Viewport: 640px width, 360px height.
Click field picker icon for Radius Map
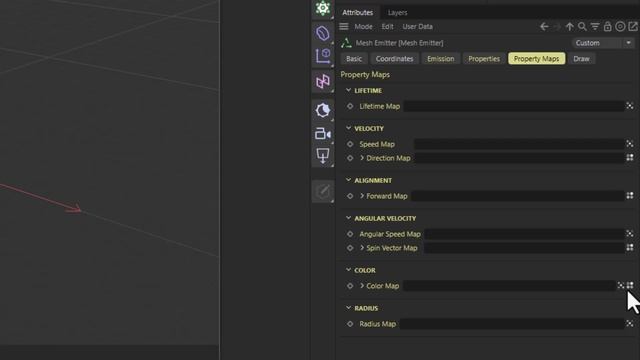coord(630,324)
